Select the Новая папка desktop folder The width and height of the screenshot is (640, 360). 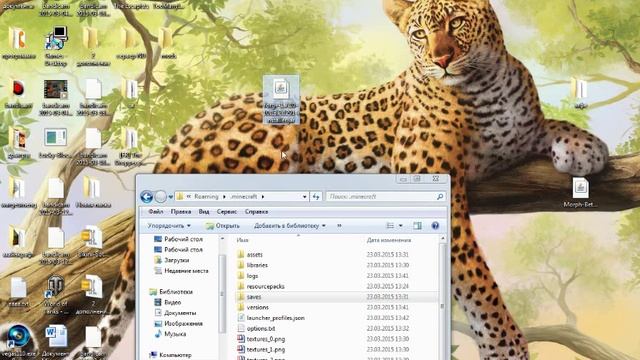(x=93, y=192)
